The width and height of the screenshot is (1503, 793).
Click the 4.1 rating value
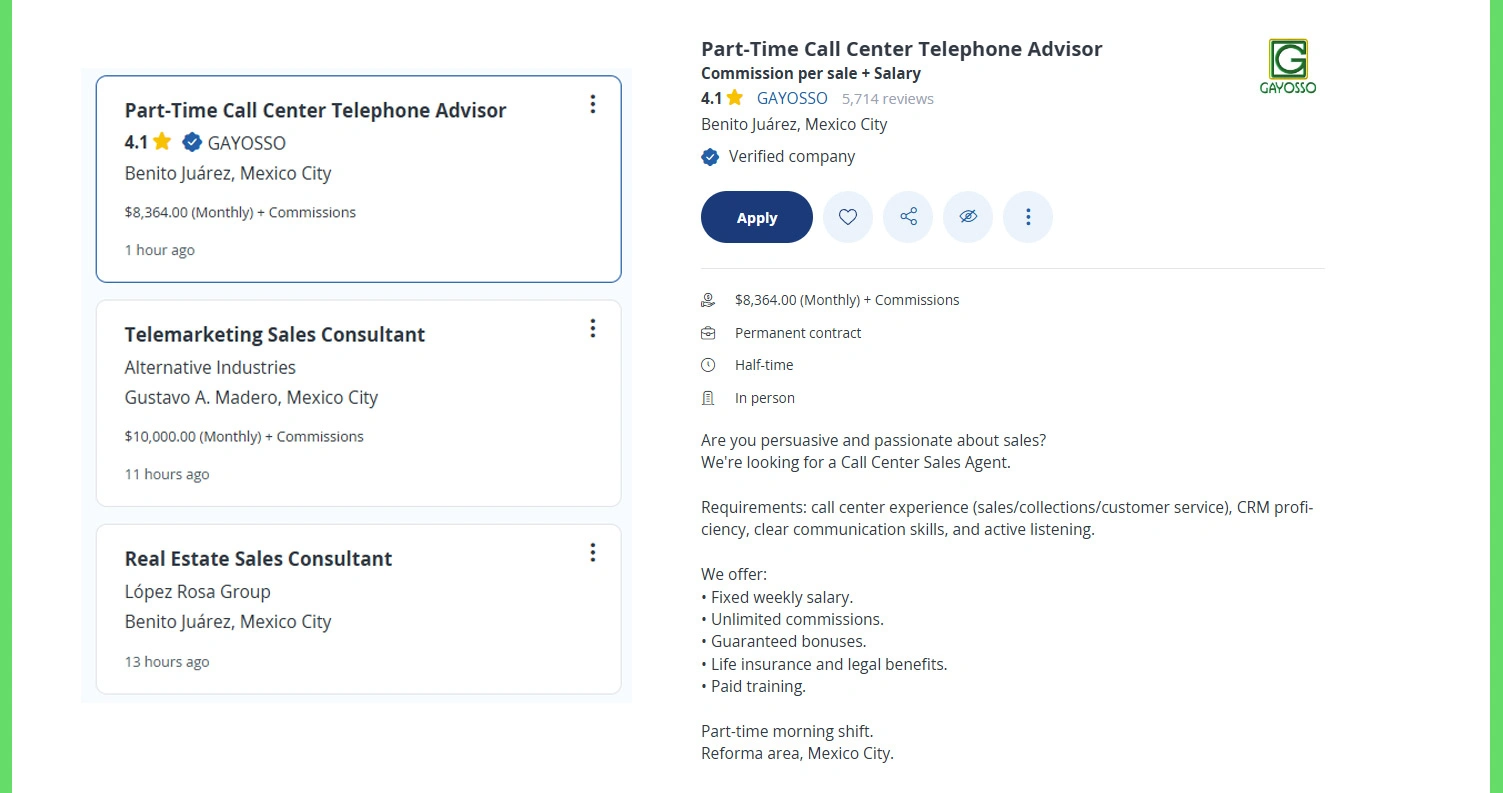[709, 98]
